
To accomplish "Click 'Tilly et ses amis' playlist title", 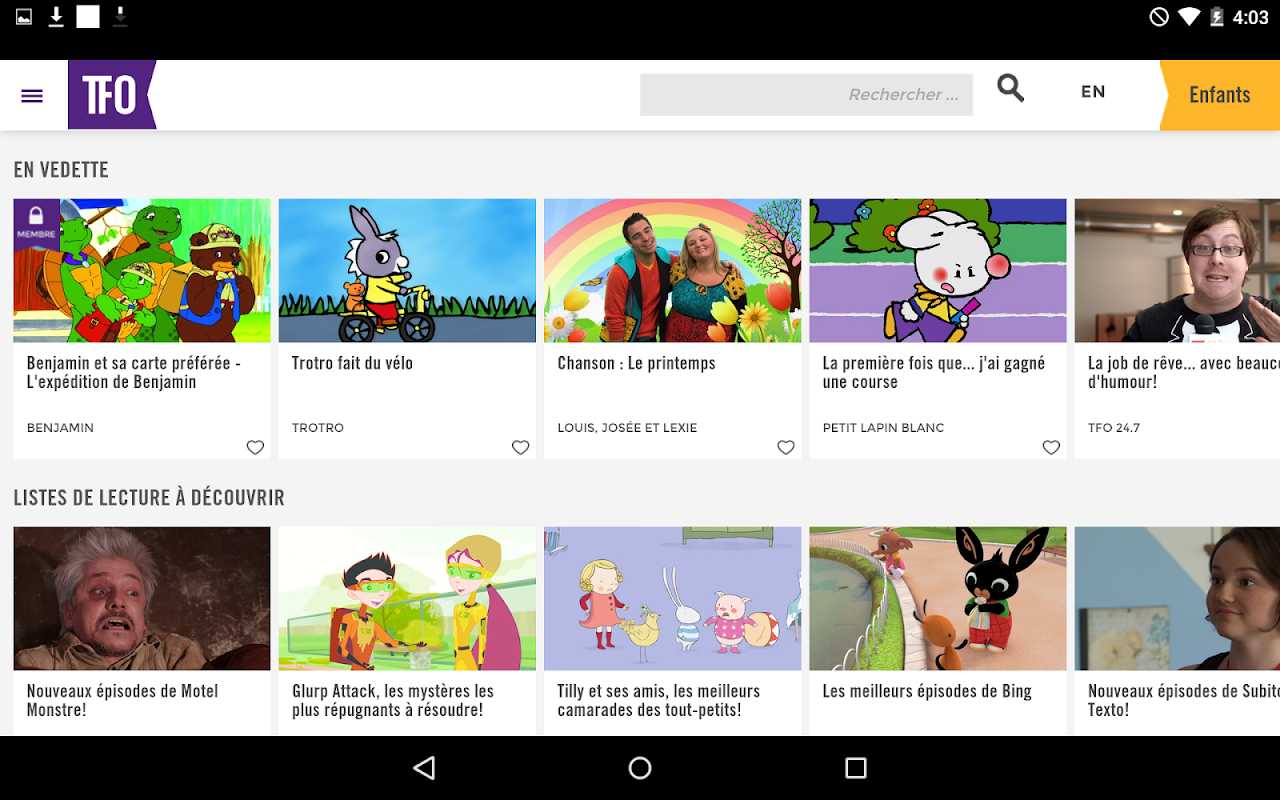I will click(659, 700).
